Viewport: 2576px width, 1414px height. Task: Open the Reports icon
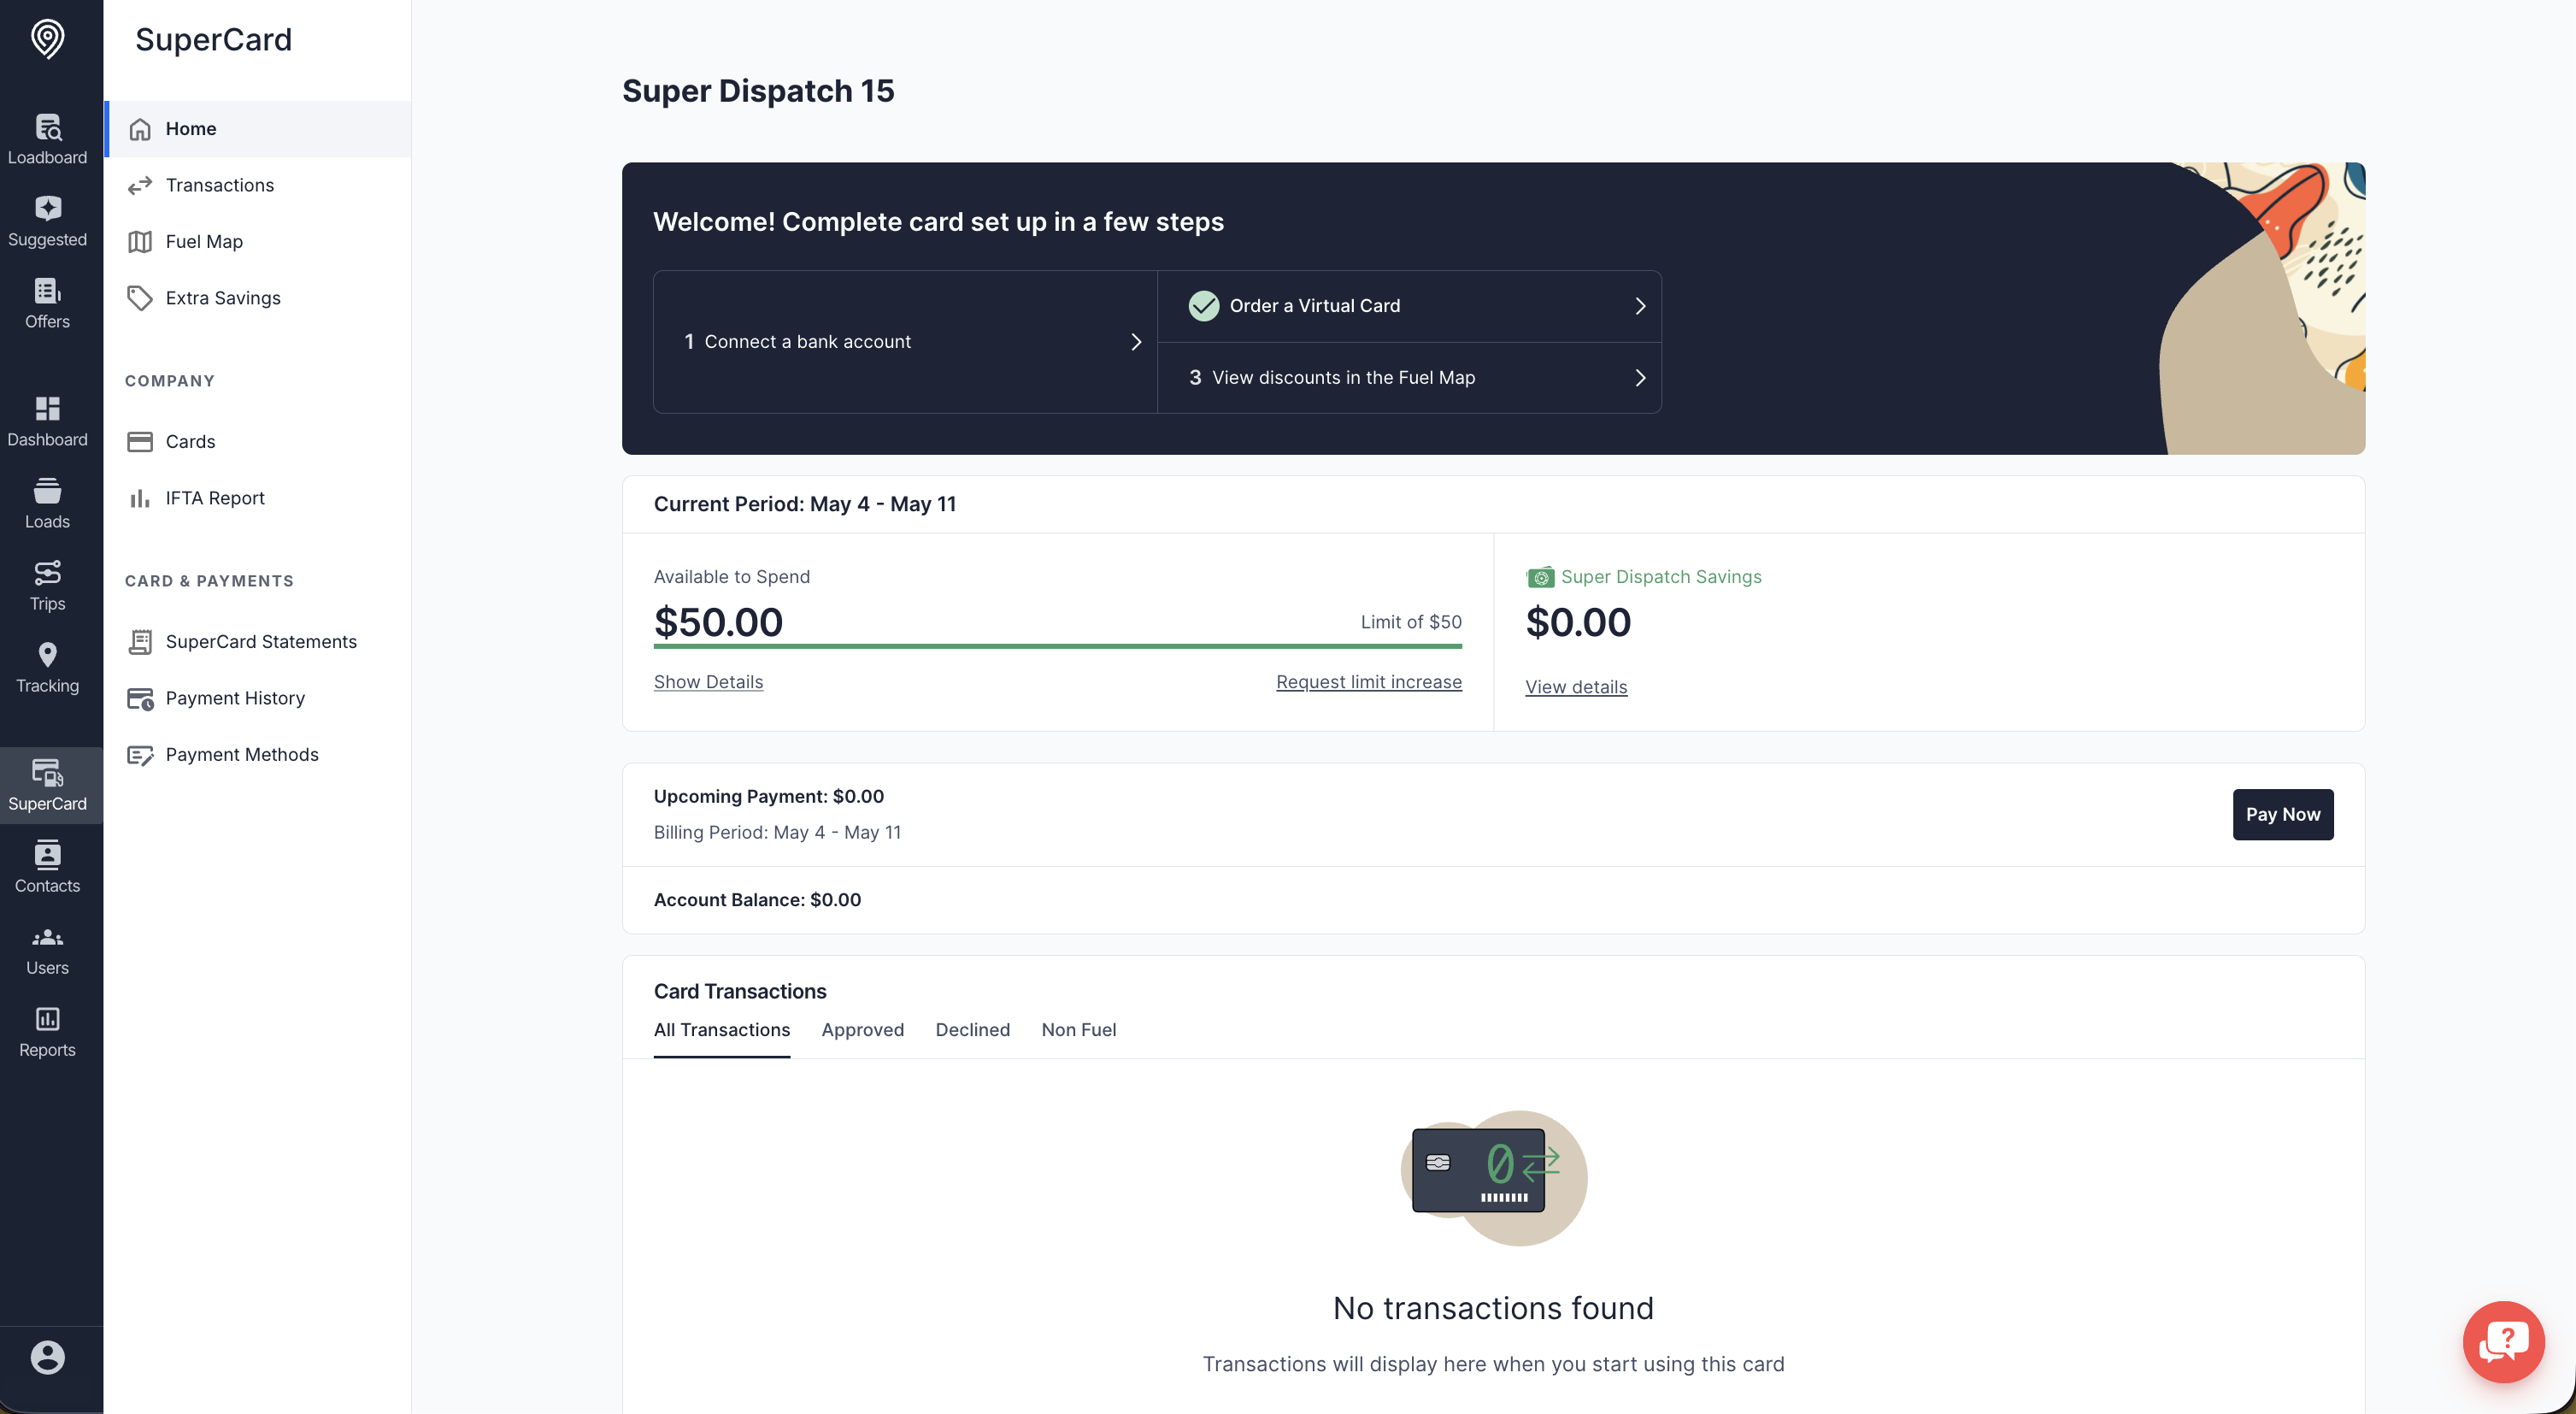coord(47,1018)
